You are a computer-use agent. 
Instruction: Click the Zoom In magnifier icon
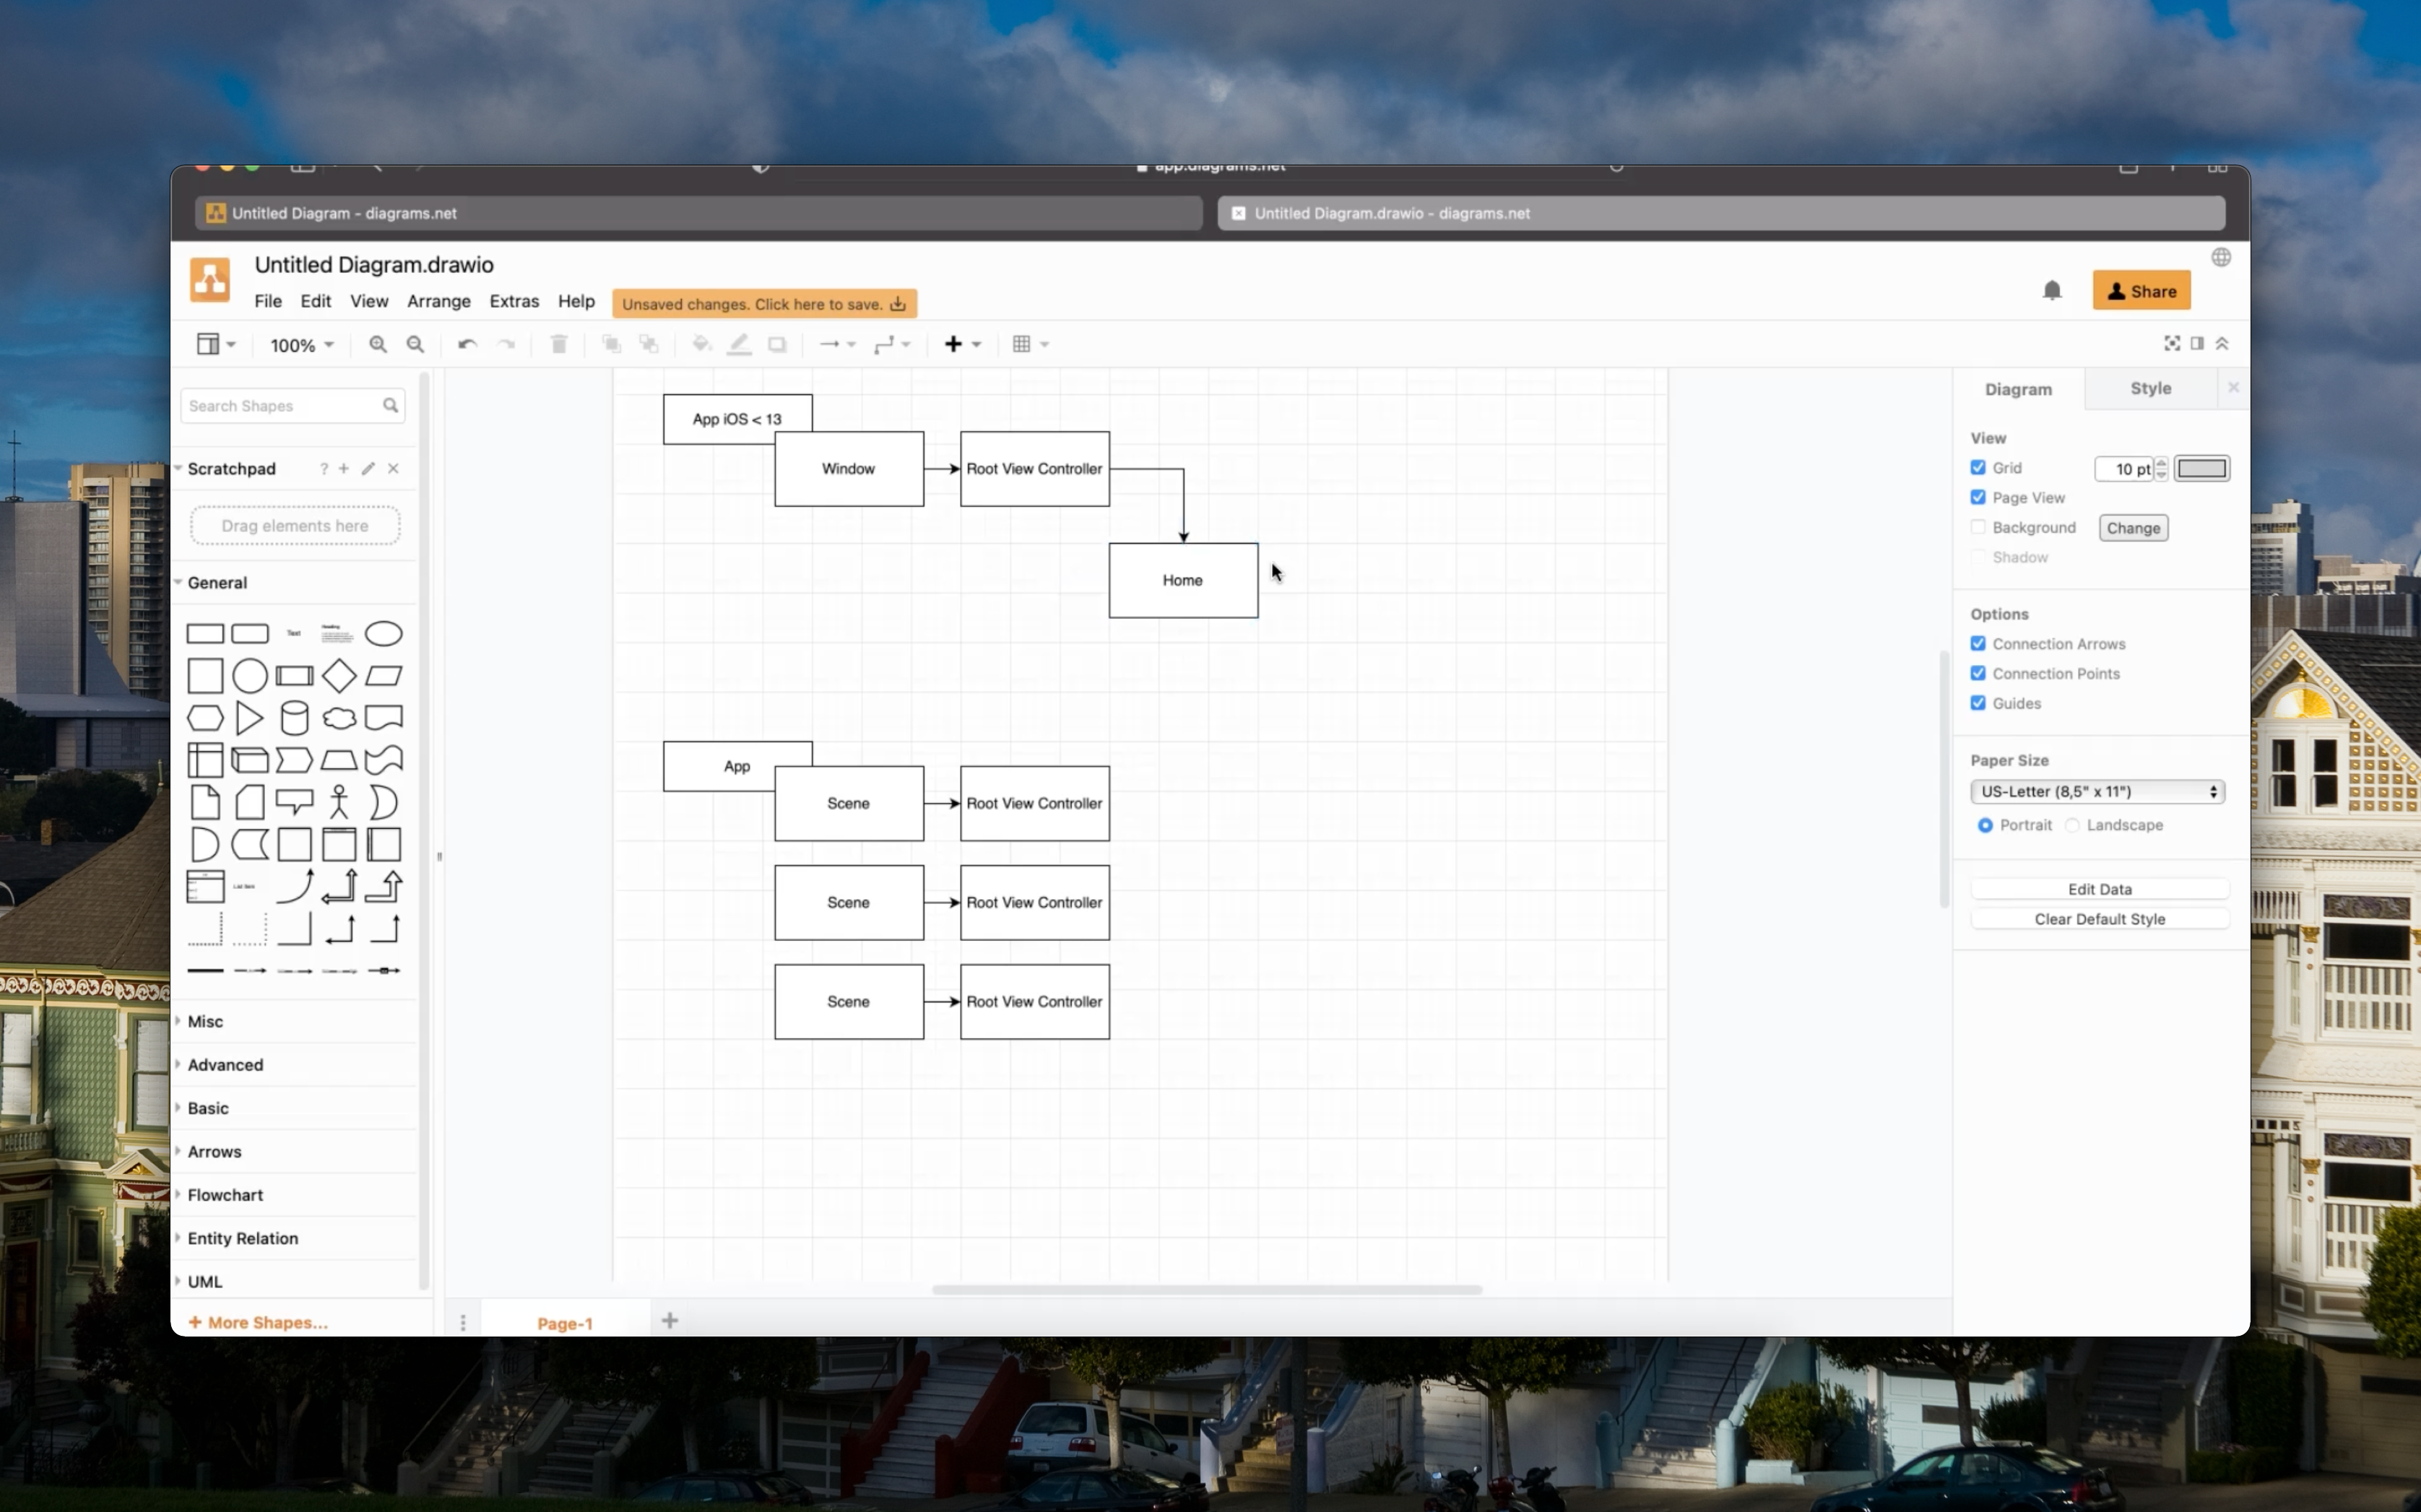tap(377, 344)
